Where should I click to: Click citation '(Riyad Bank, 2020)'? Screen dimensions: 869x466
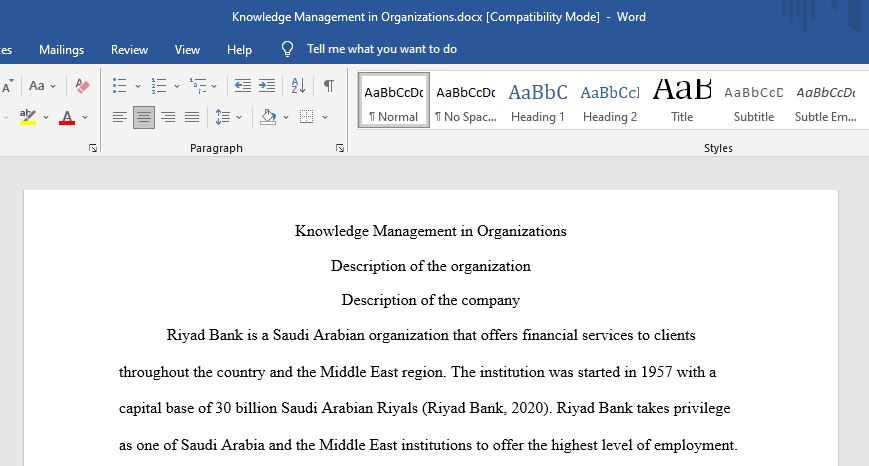tap(487, 408)
